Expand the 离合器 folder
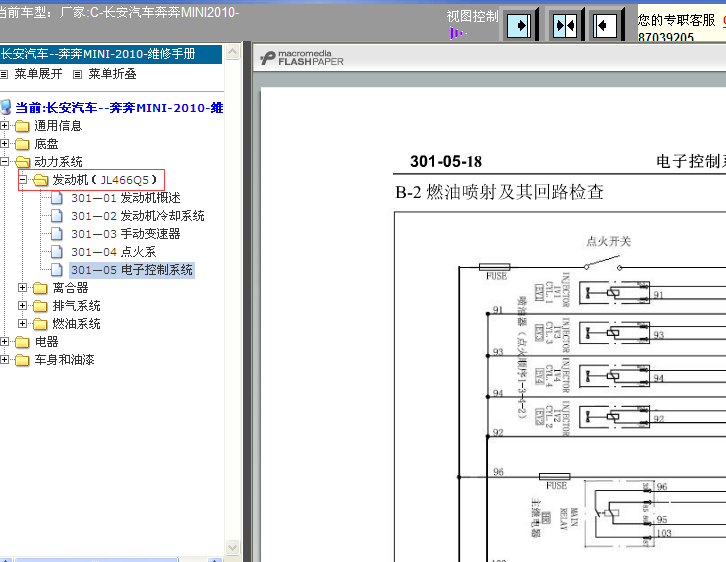726x562 pixels. click(x=22, y=287)
